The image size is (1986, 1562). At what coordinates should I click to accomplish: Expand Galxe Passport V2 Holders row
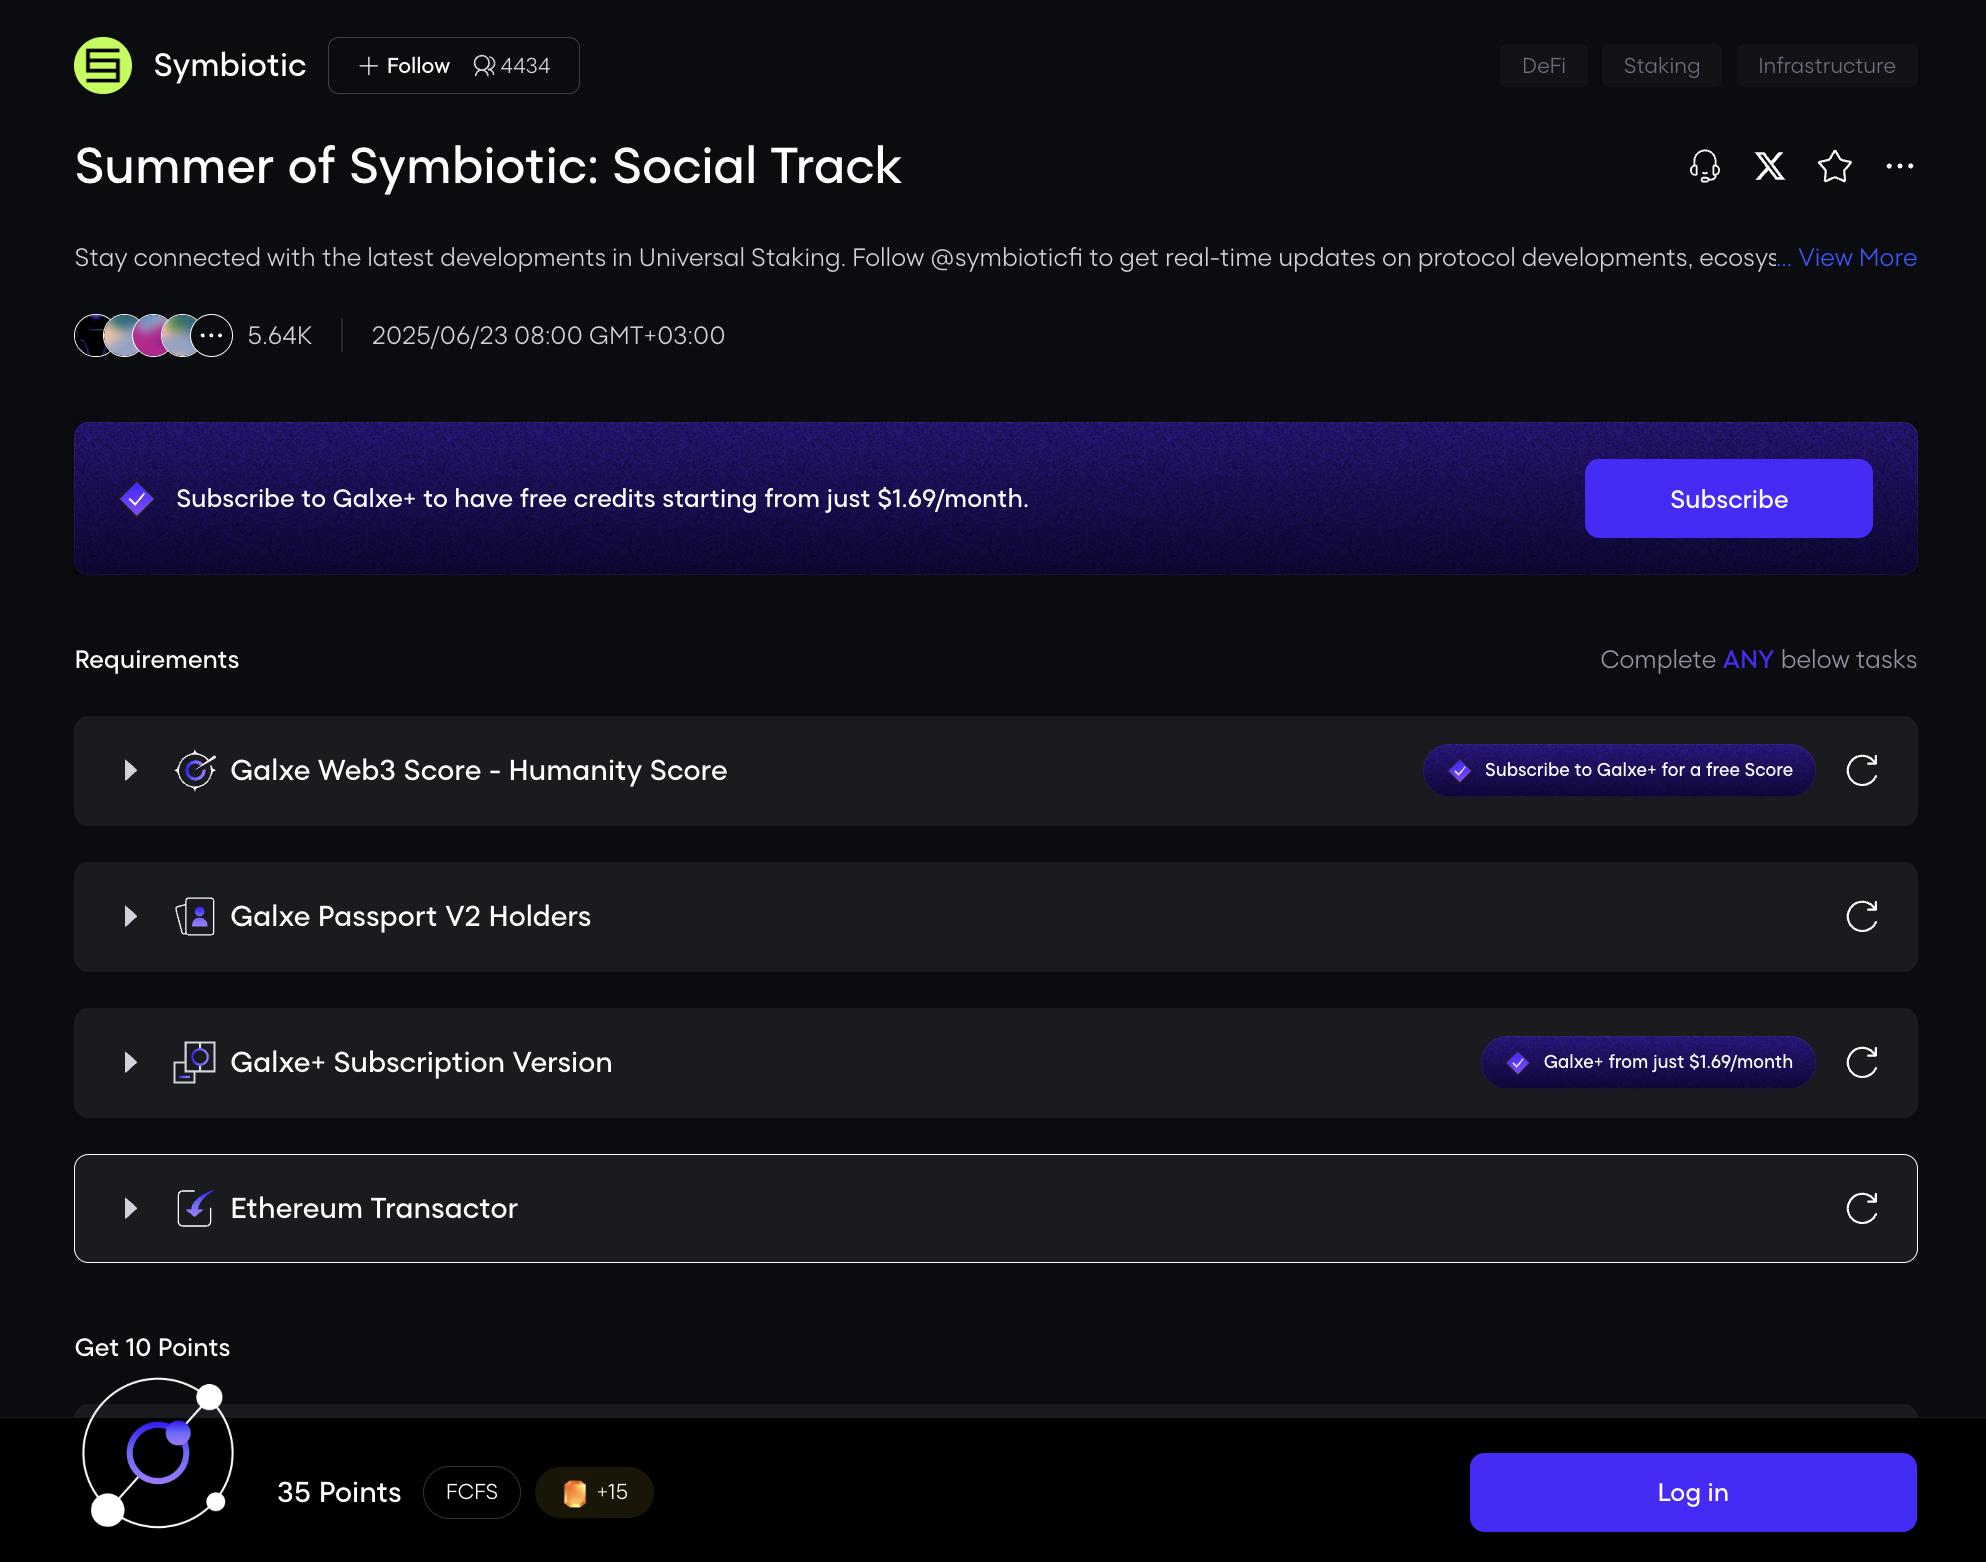point(130,916)
